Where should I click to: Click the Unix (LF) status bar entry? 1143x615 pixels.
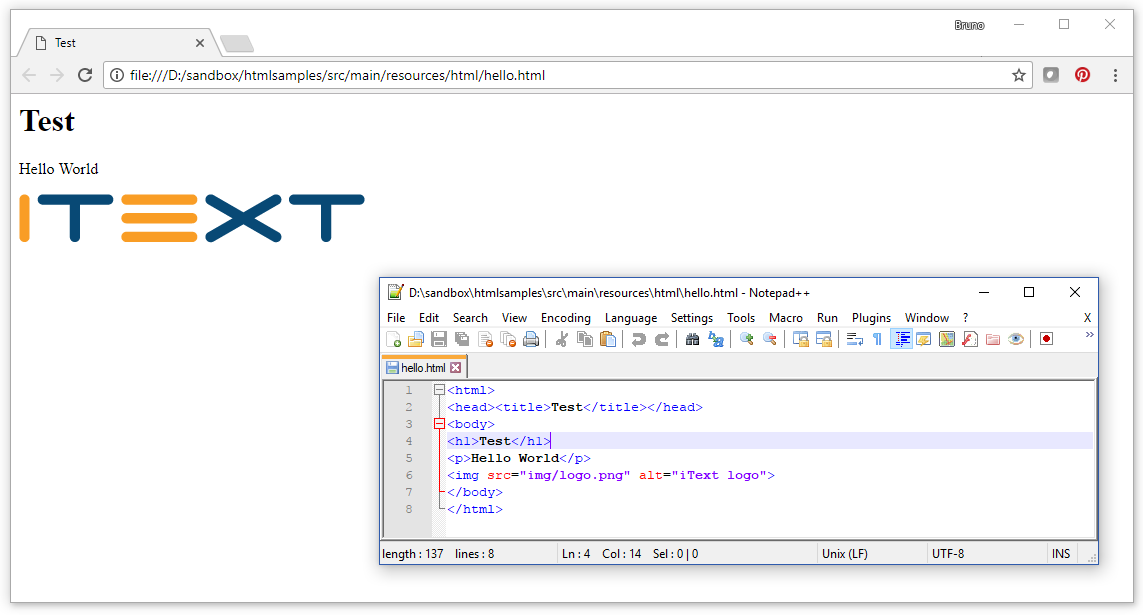click(845, 554)
